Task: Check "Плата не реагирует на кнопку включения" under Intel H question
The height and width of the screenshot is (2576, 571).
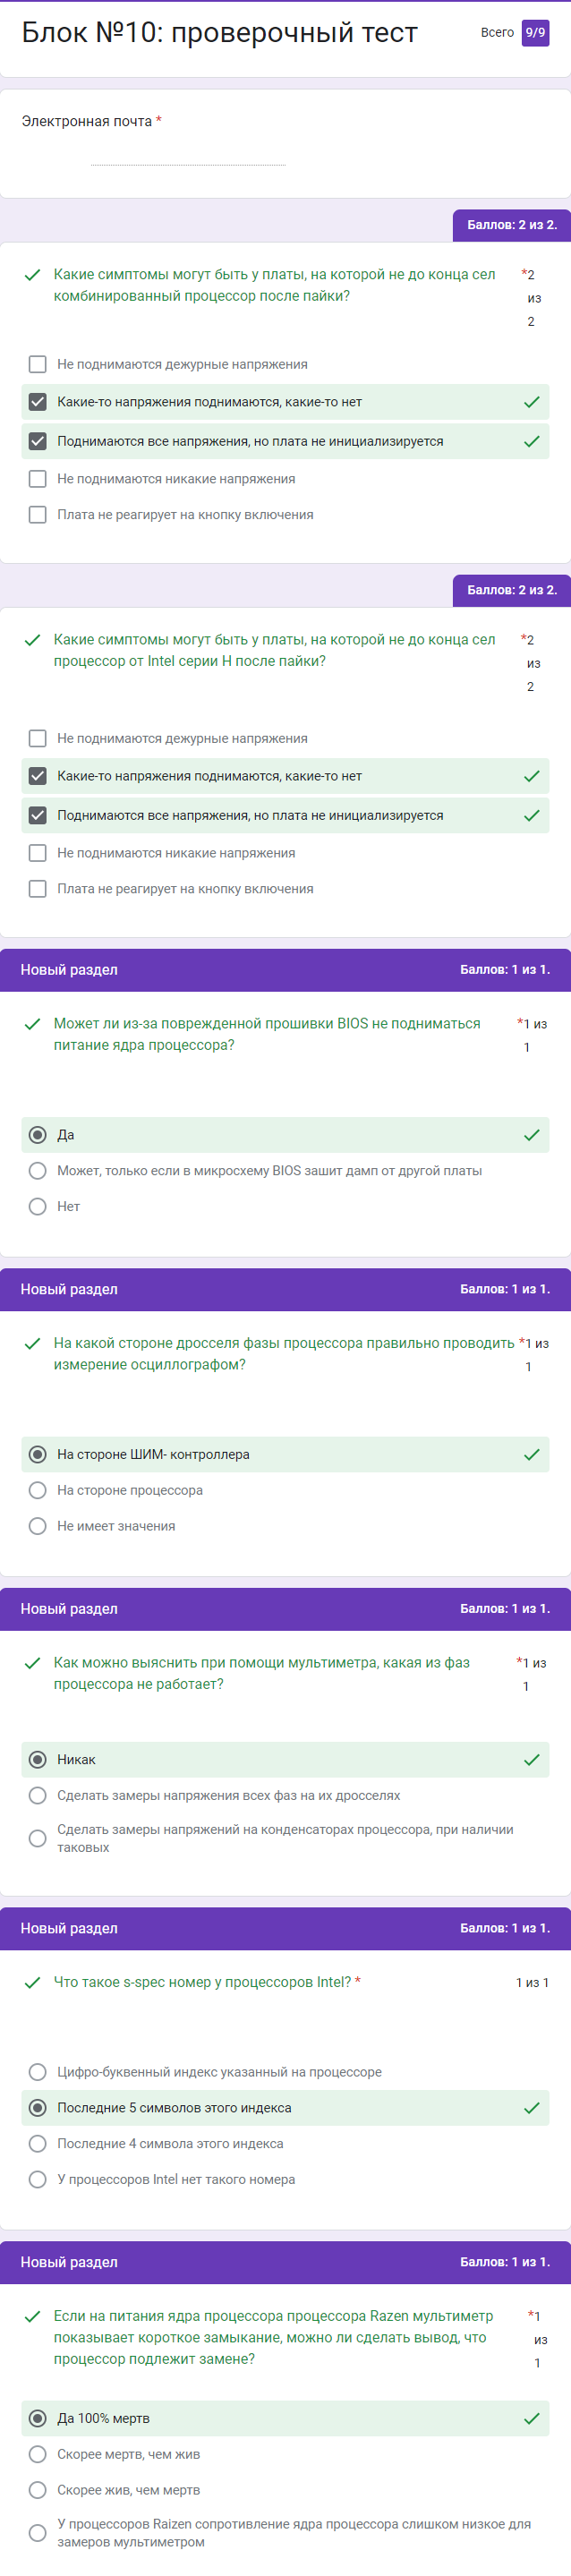Action: (x=38, y=889)
